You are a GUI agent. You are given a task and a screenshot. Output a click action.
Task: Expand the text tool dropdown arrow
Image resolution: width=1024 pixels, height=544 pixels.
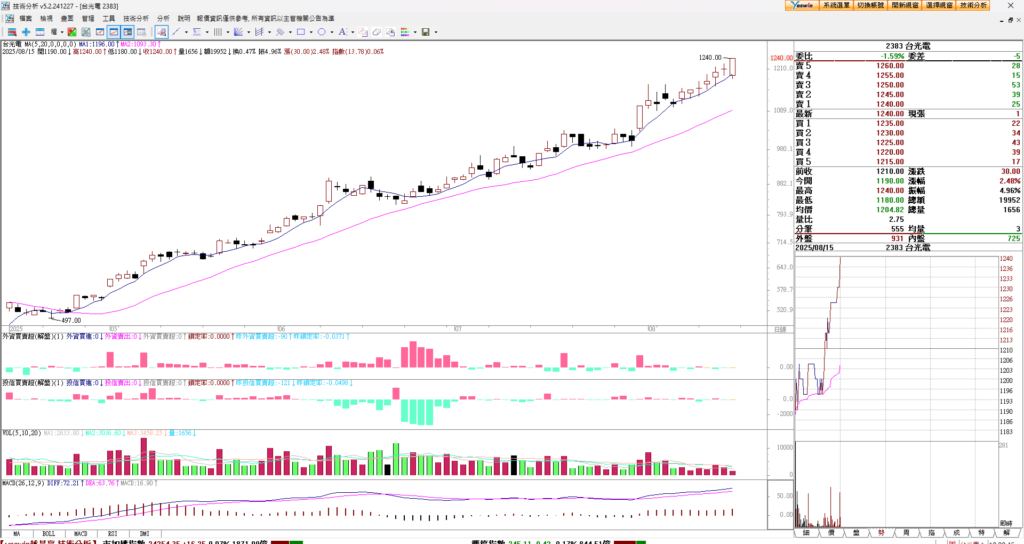(x=353, y=31)
